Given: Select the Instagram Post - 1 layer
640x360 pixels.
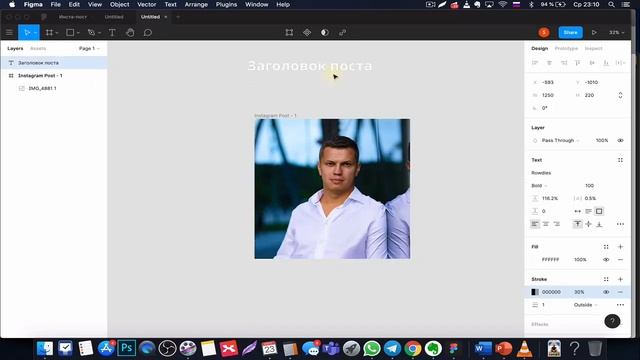Looking at the screenshot, I should 53,76.
